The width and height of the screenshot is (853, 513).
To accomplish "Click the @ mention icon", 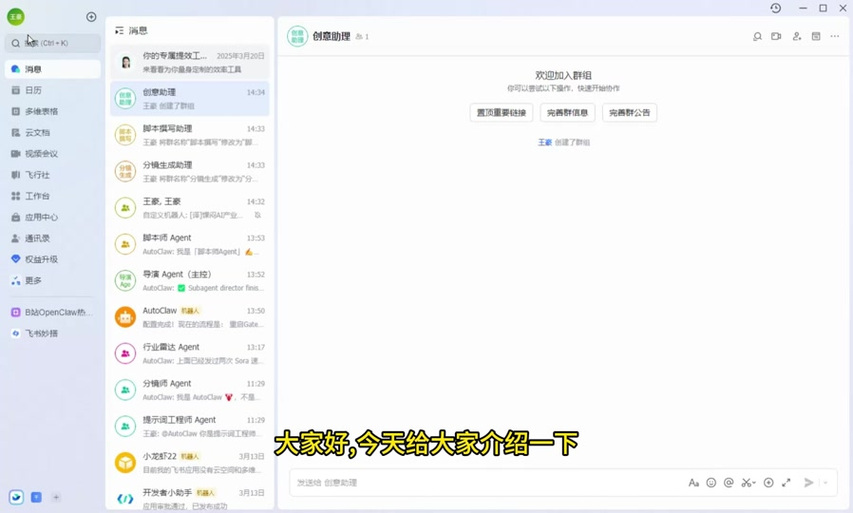I will [729, 483].
